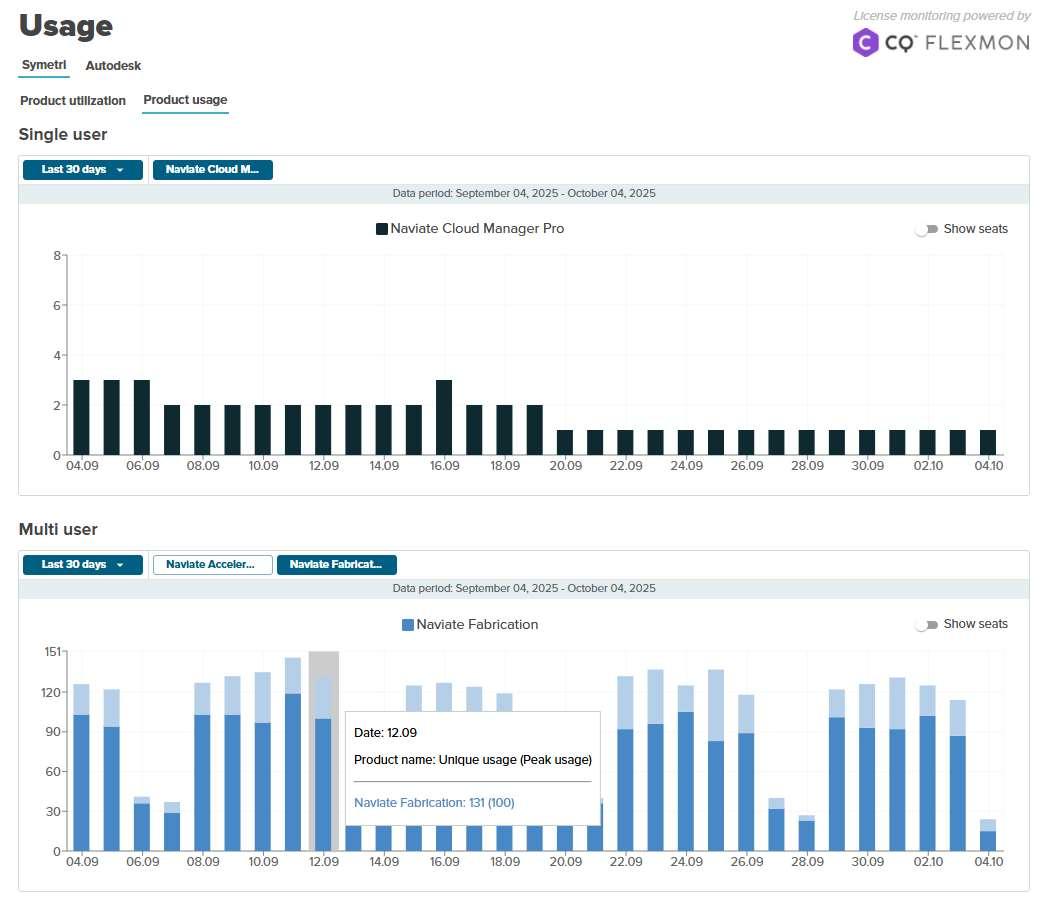Click the 04.10 bar in Multi user chart
This screenshot has width=1053, height=900.
(988, 836)
